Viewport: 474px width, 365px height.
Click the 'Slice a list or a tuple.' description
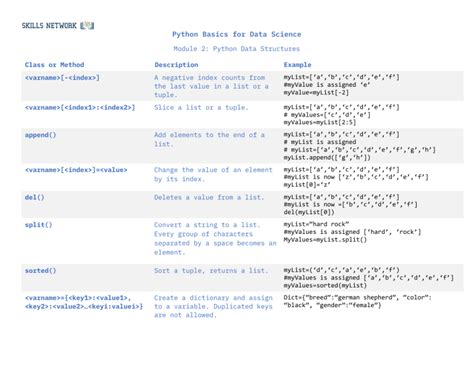point(201,108)
